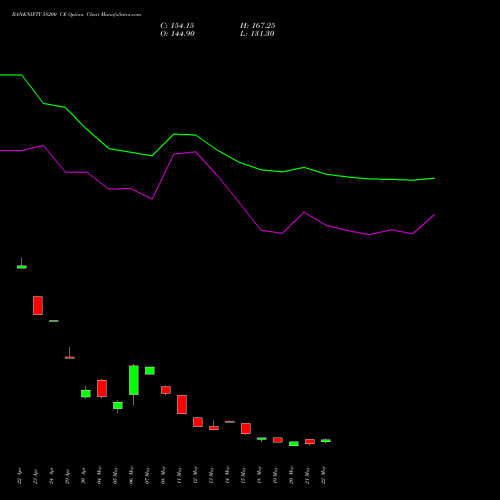Click the 12 May date label
Screen dimensions: 500x500
coord(196,475)
